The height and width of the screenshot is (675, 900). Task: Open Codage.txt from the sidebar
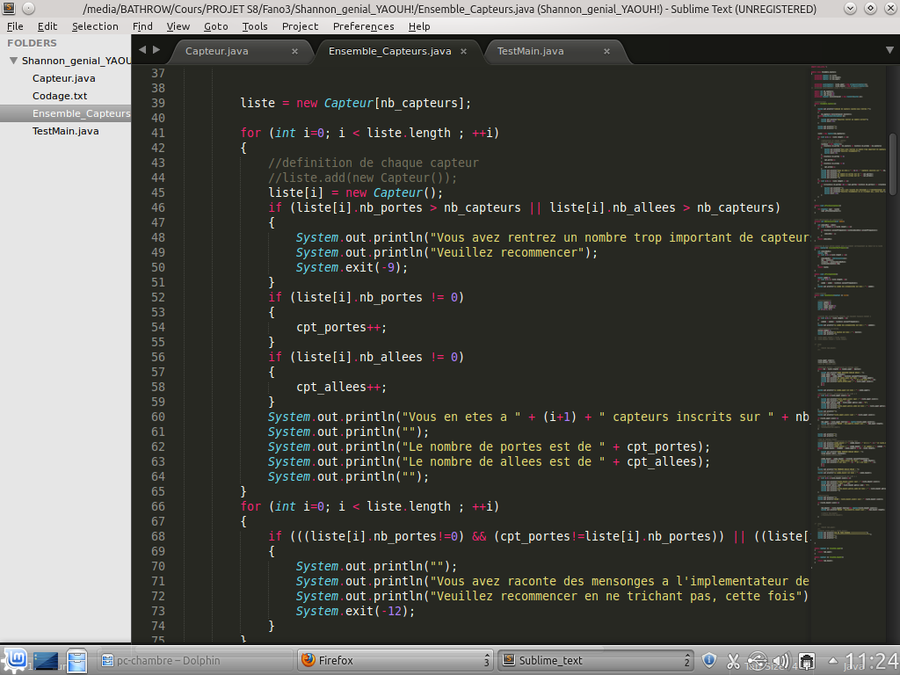pos(59,96)
